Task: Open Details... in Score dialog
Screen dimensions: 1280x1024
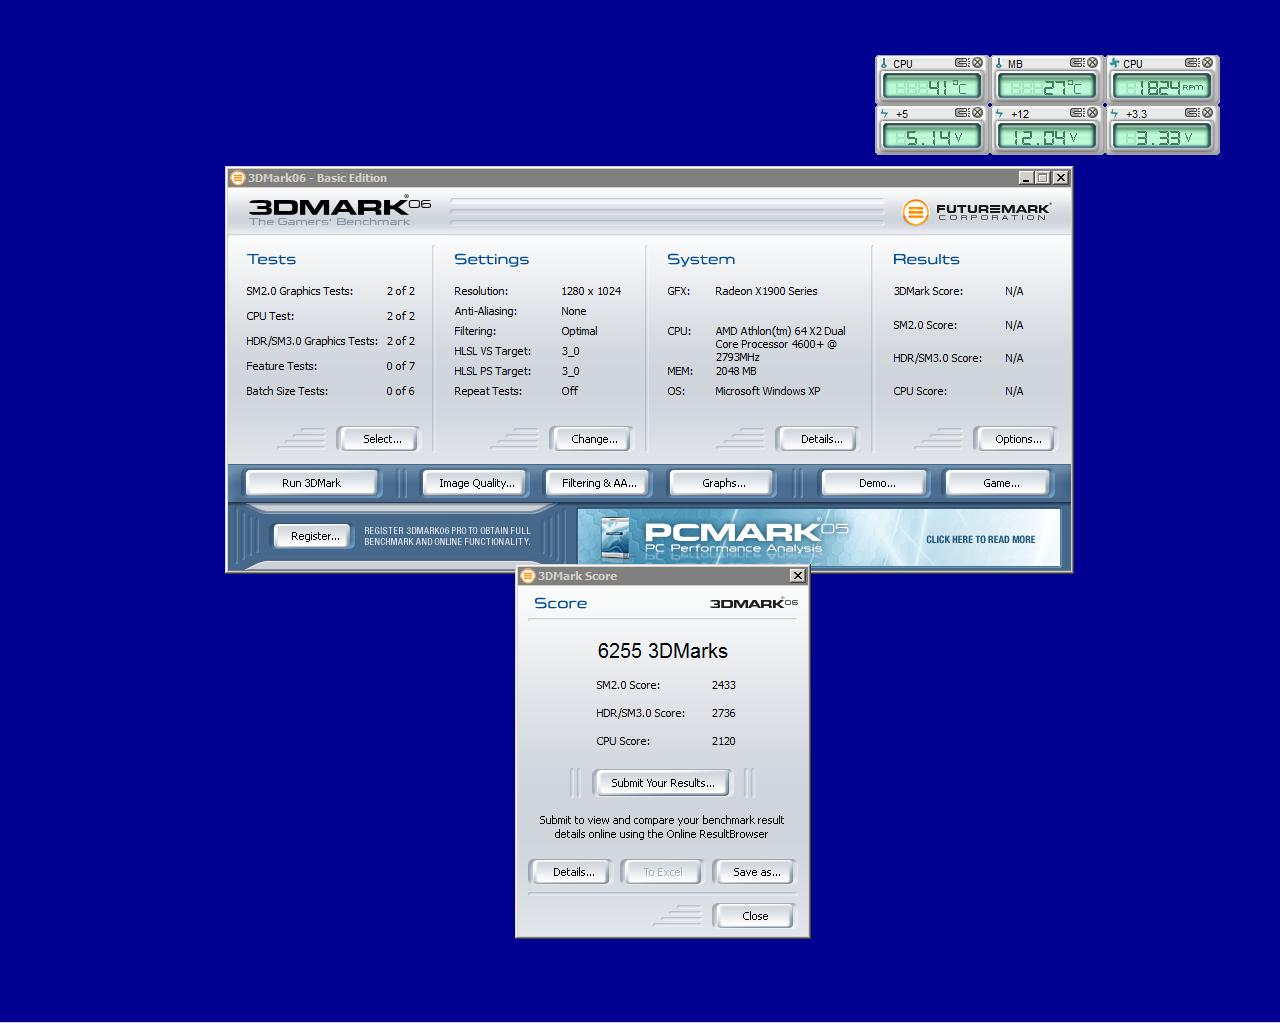Action: (573, 872)
